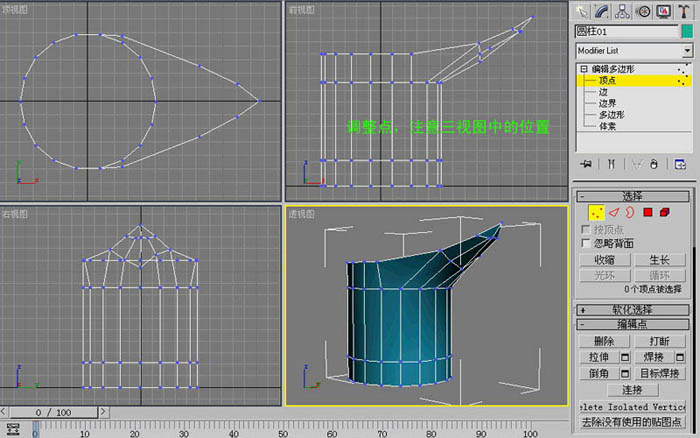Click time slider left arrow
Image resolution: width=700 pixels, height=438 pixels.
pos(4,412)
